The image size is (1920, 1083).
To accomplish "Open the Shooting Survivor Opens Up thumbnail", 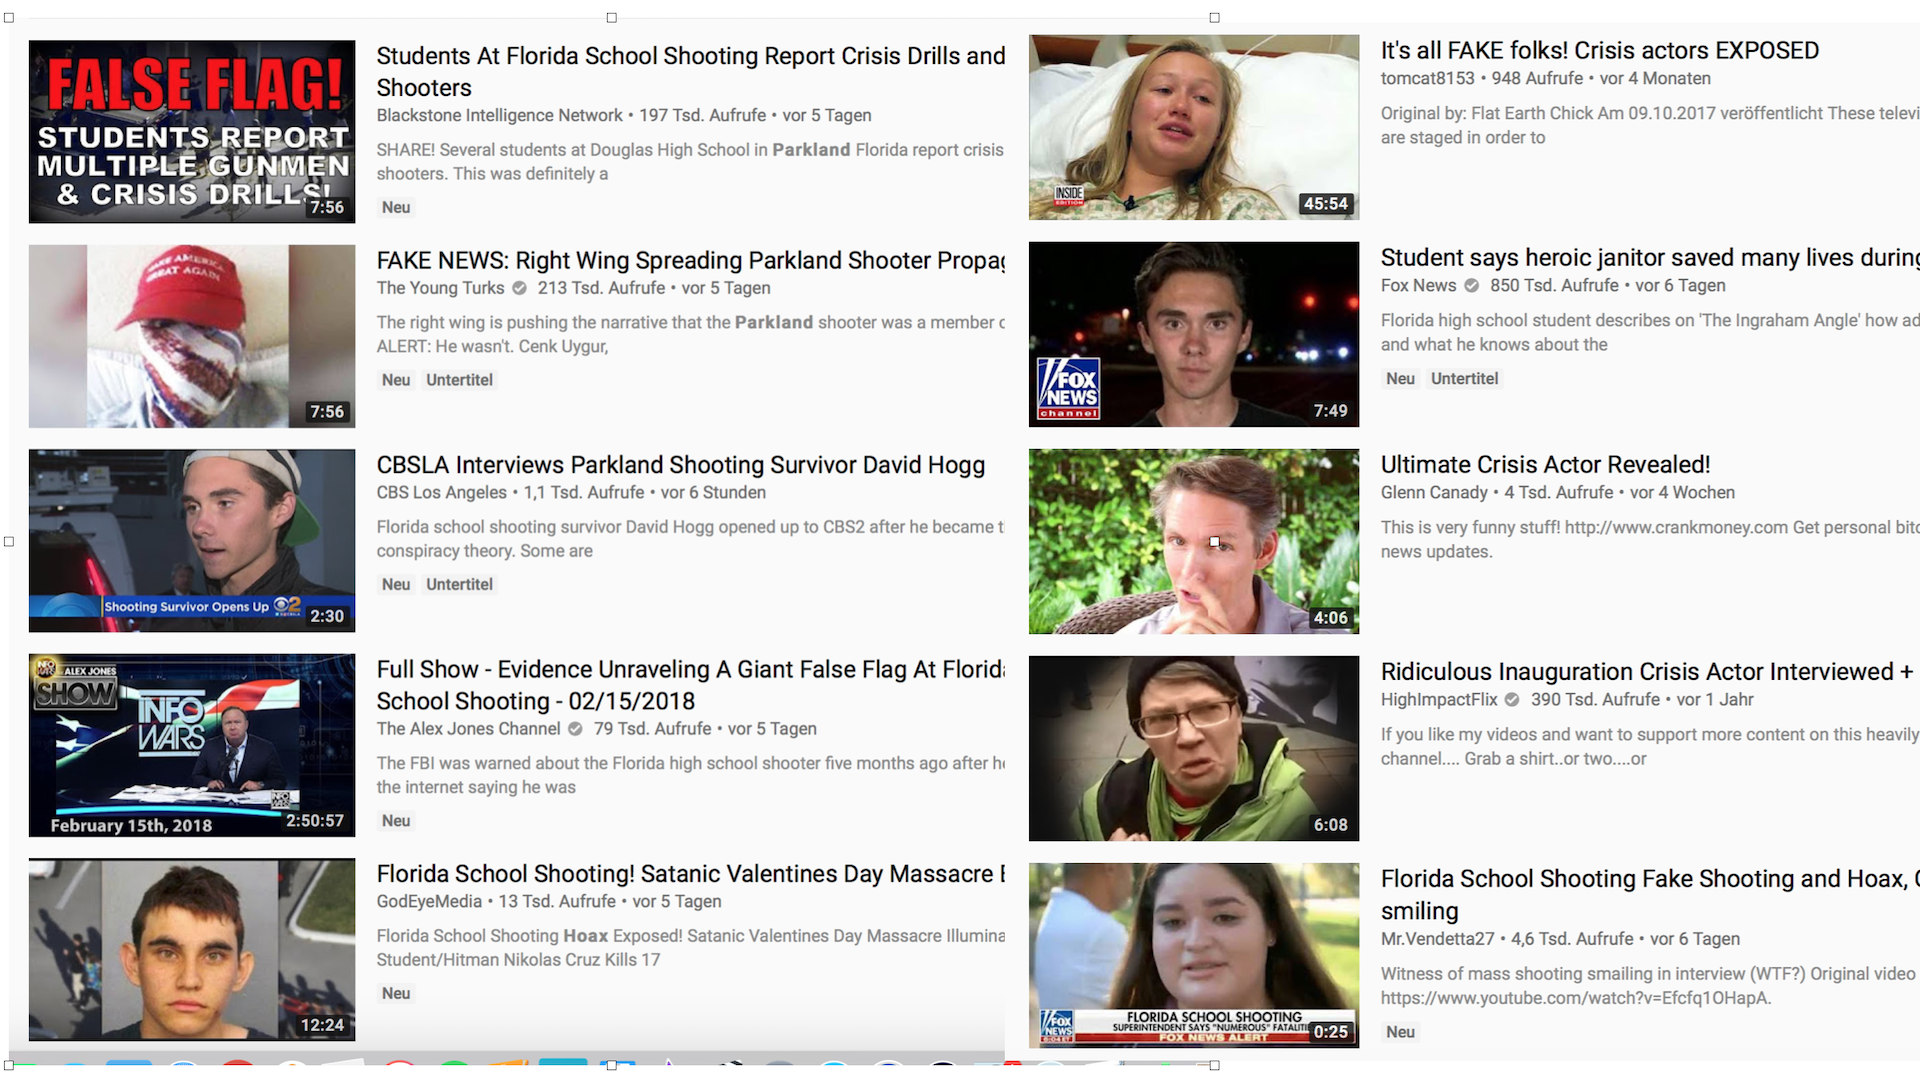I will click(x=192, y=540).
